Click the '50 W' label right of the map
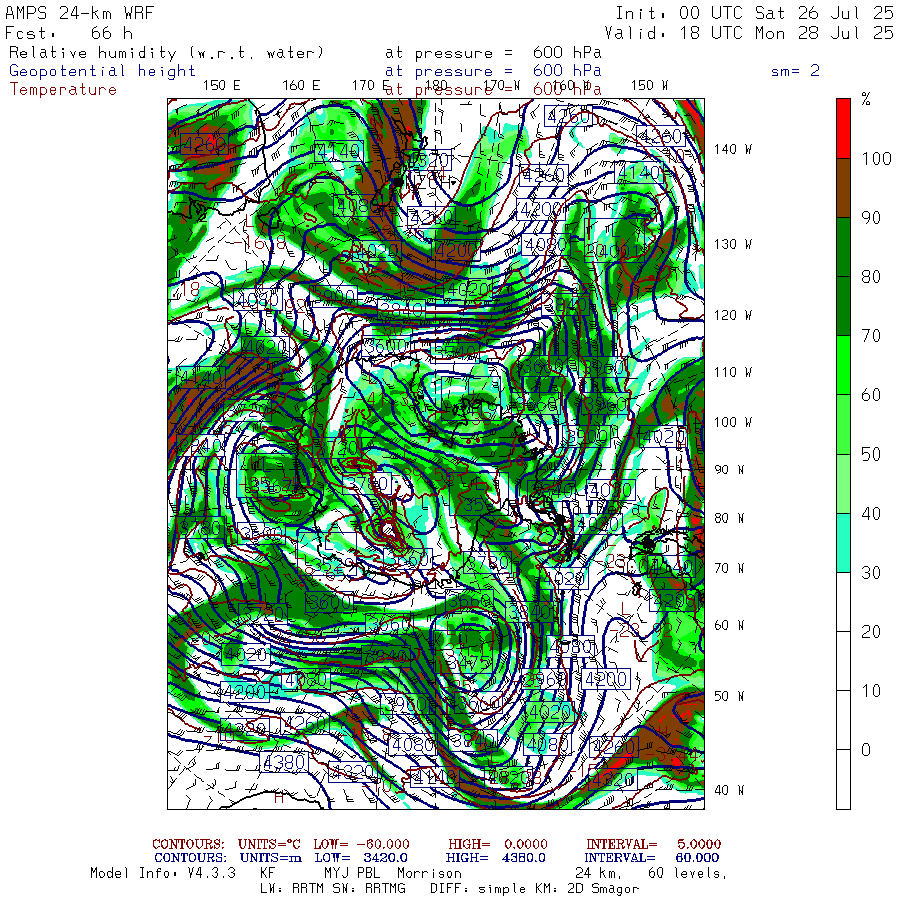Image resolution: width=900 pixels, height=900 pixels. point(729,696)
